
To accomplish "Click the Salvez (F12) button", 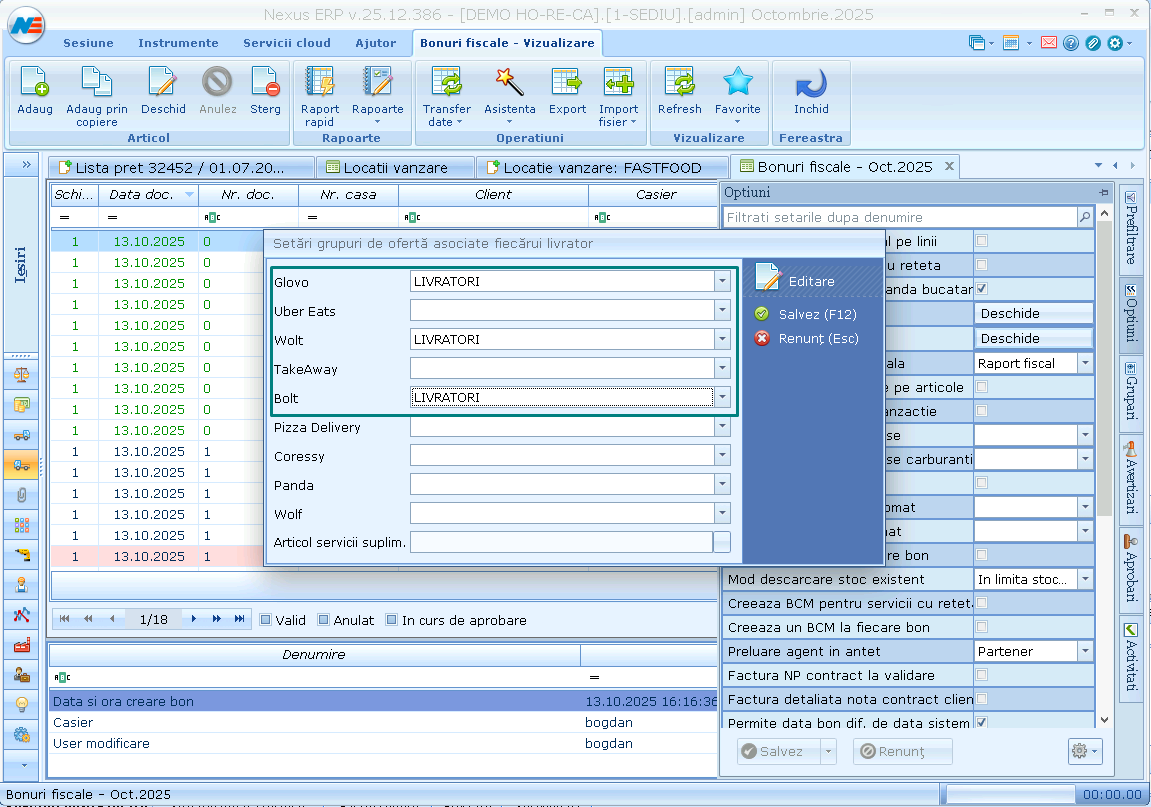I will (x=817, y=314).
